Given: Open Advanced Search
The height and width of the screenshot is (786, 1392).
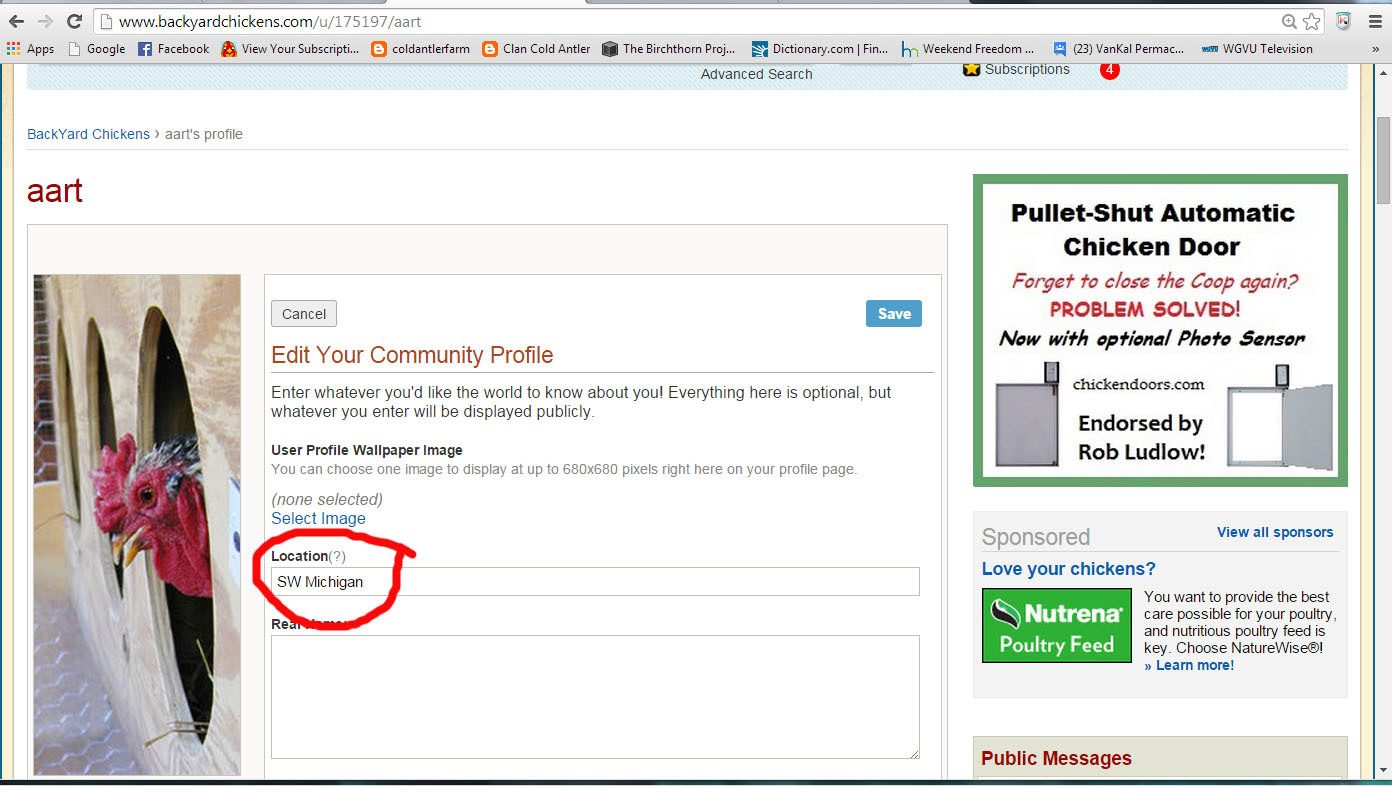Looking at the screenshot, I should (756, 74).
